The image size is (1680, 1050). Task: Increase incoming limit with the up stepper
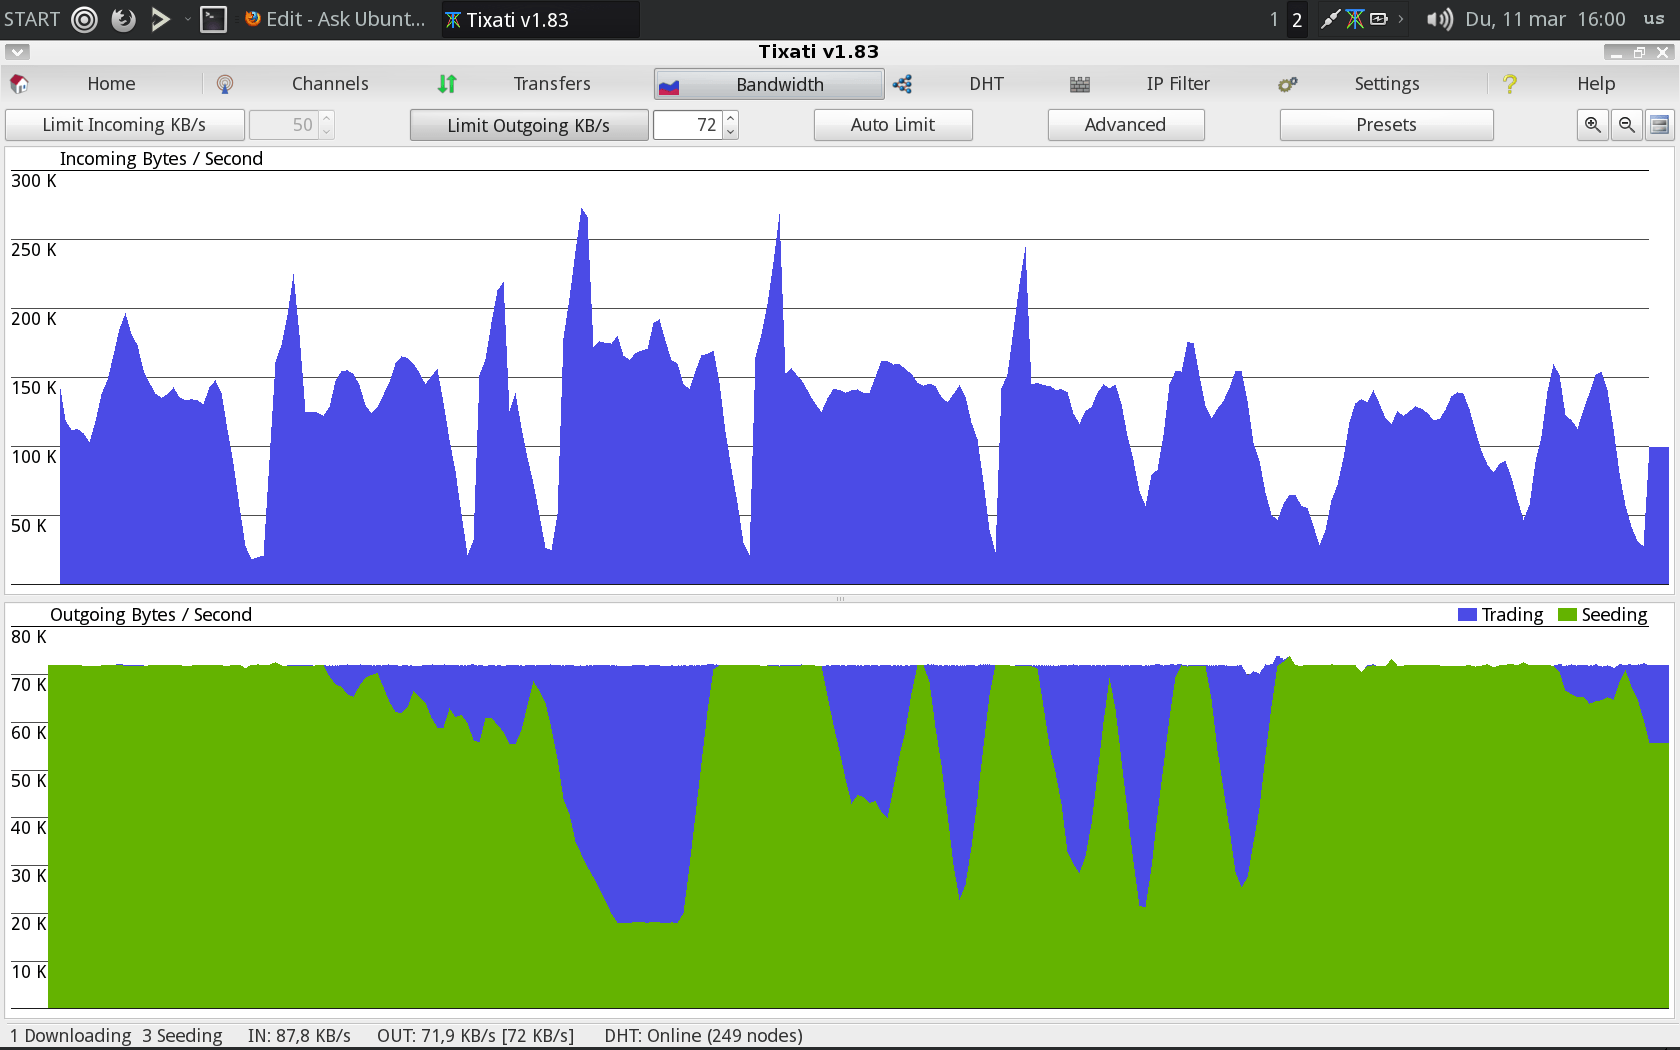pyautogui.click(x=326, y=118)
